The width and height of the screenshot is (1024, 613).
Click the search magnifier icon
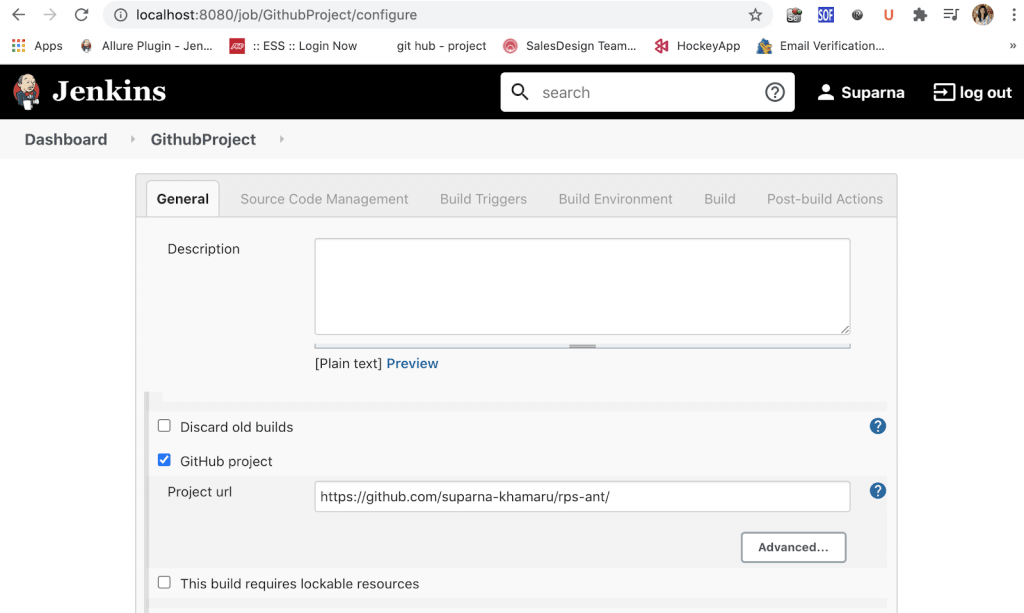[520, 91]
